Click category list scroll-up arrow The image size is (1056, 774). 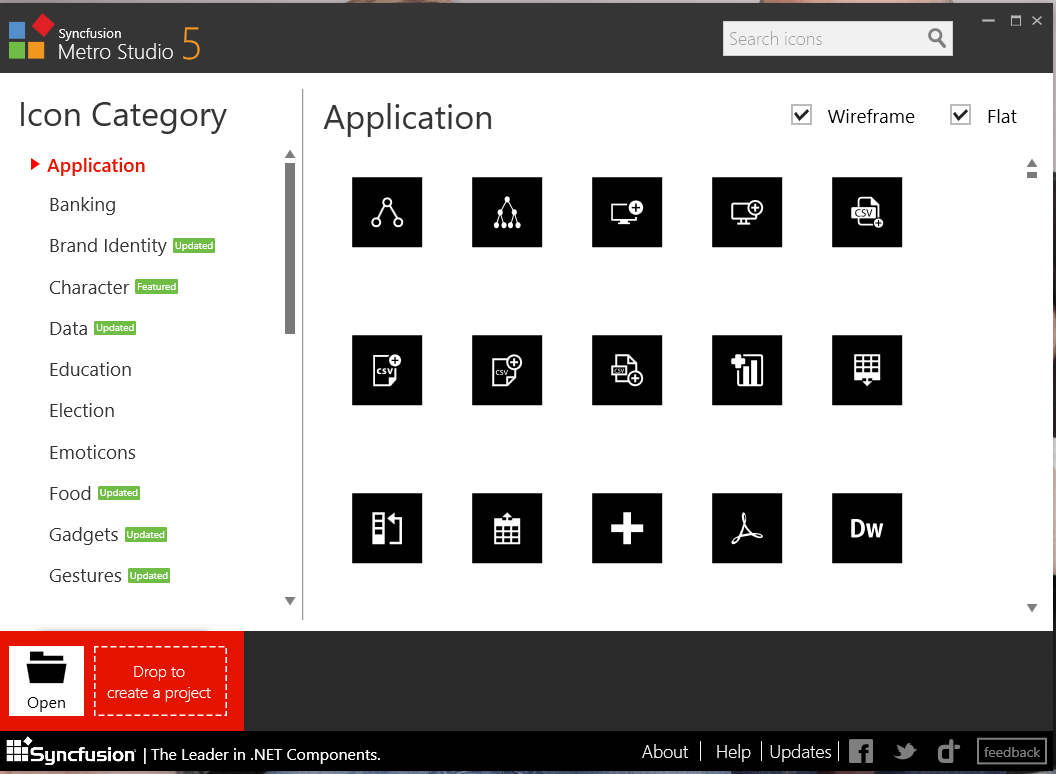click(290, 154)
